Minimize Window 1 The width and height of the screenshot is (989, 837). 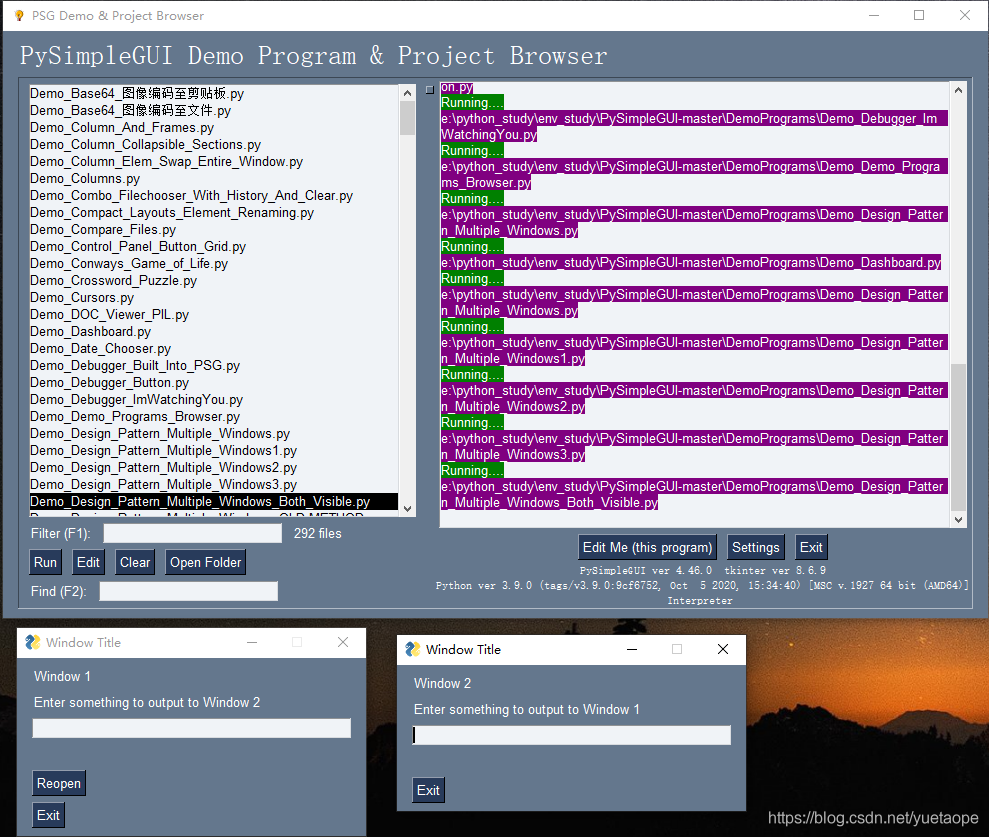[252, 642]
